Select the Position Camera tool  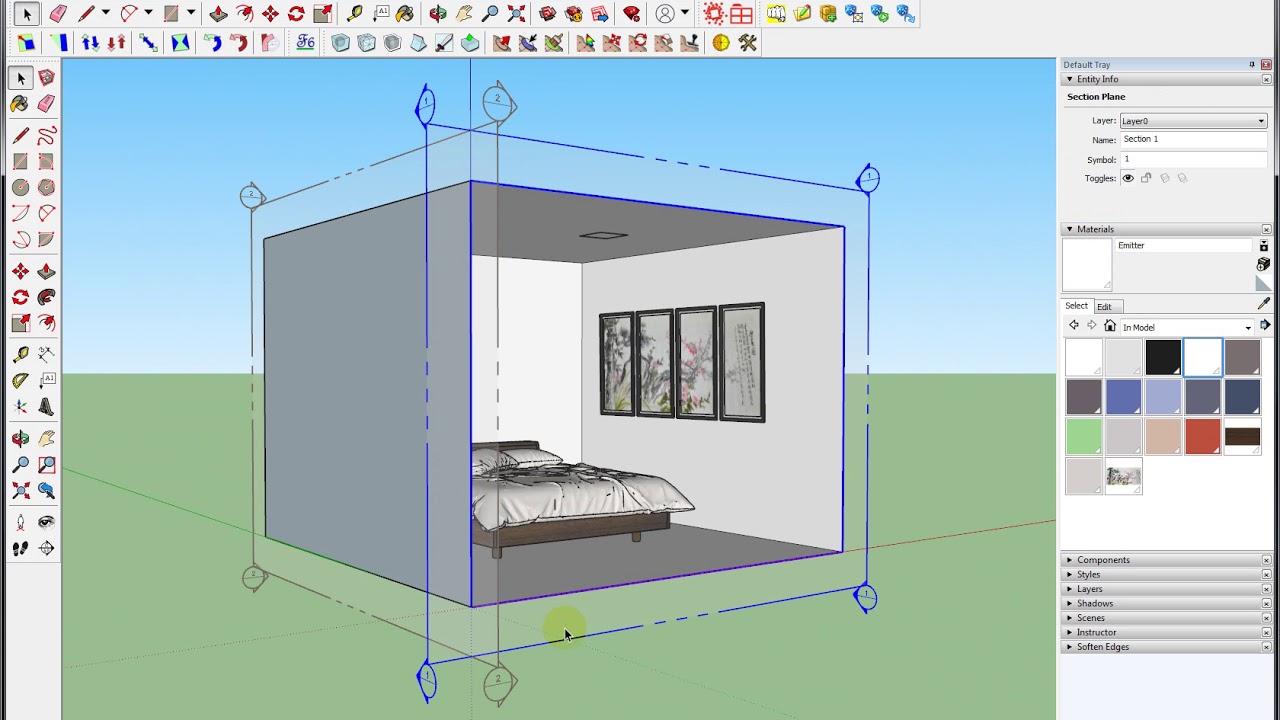click(20, 522)
